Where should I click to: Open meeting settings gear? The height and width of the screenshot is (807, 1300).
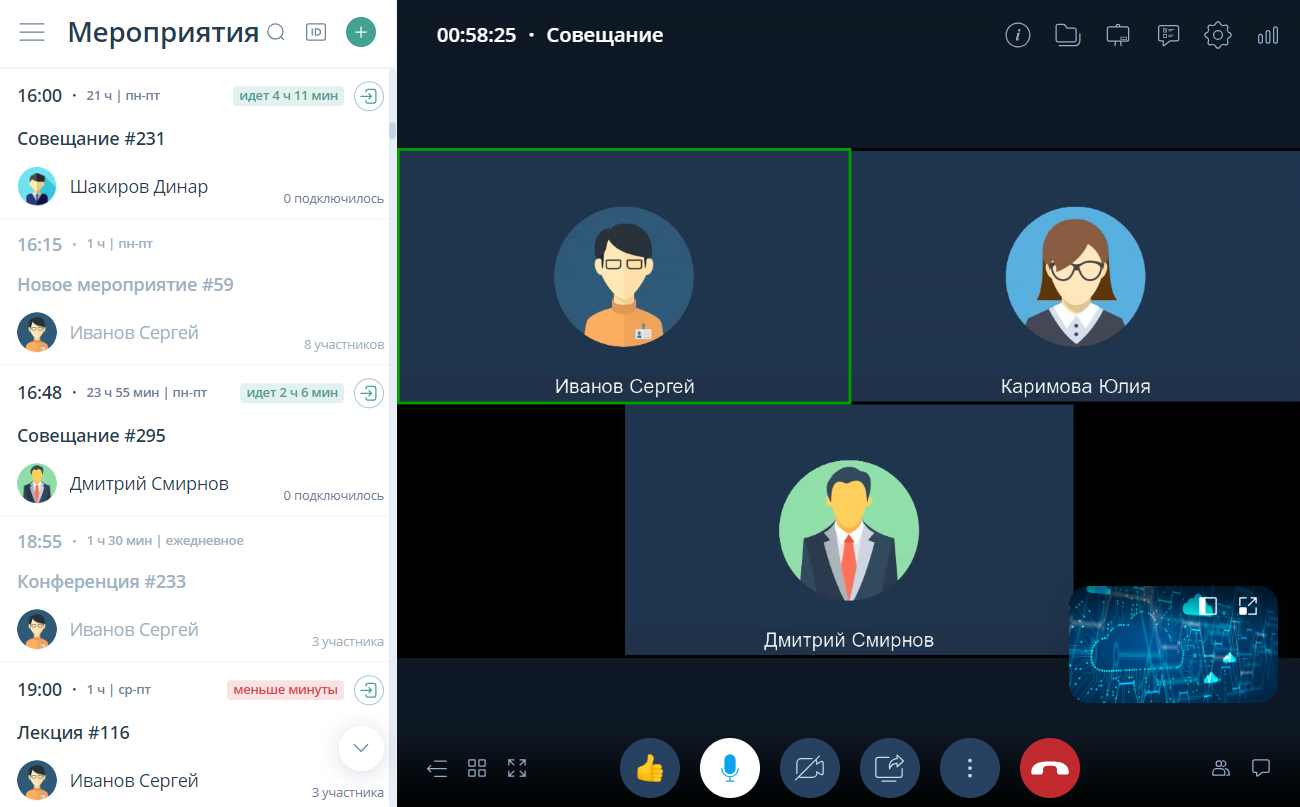(x=1217, y=36)
